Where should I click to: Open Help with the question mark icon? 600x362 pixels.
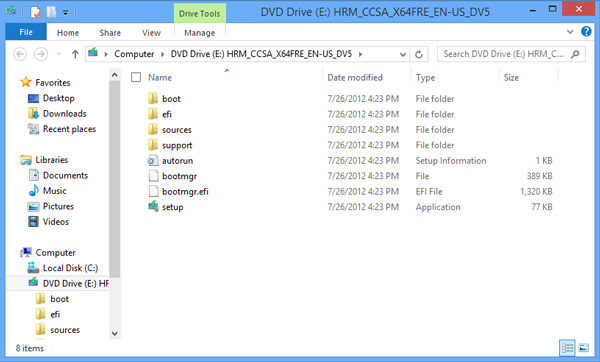(x=586, y=31)
